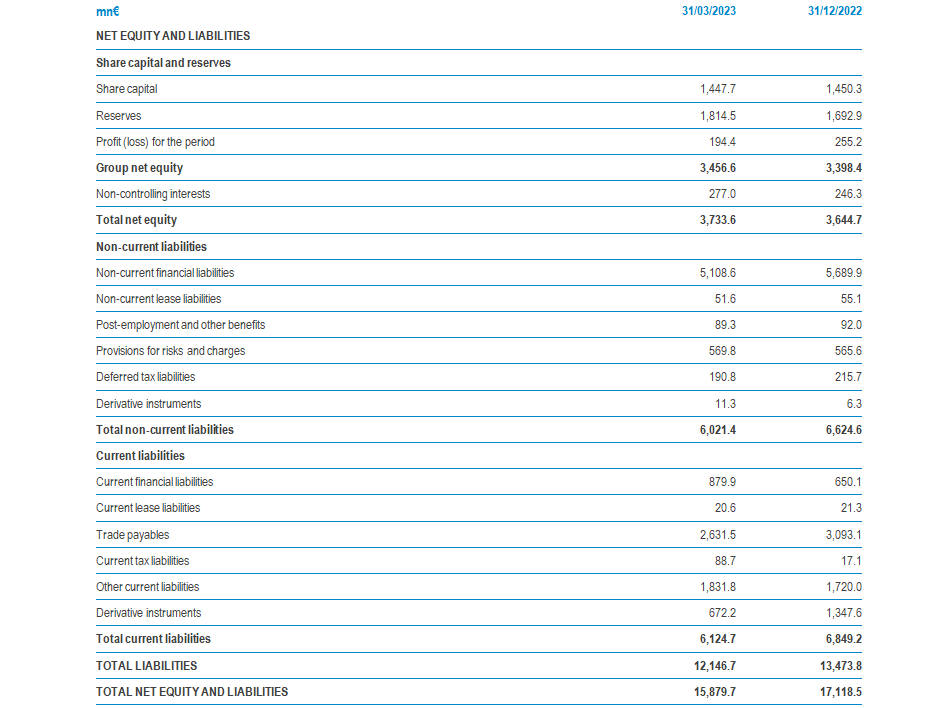Select Non-current financial liabilities label
Image resolution: width=949 pixels, height=708 pixels.
[x=165, y=273]
